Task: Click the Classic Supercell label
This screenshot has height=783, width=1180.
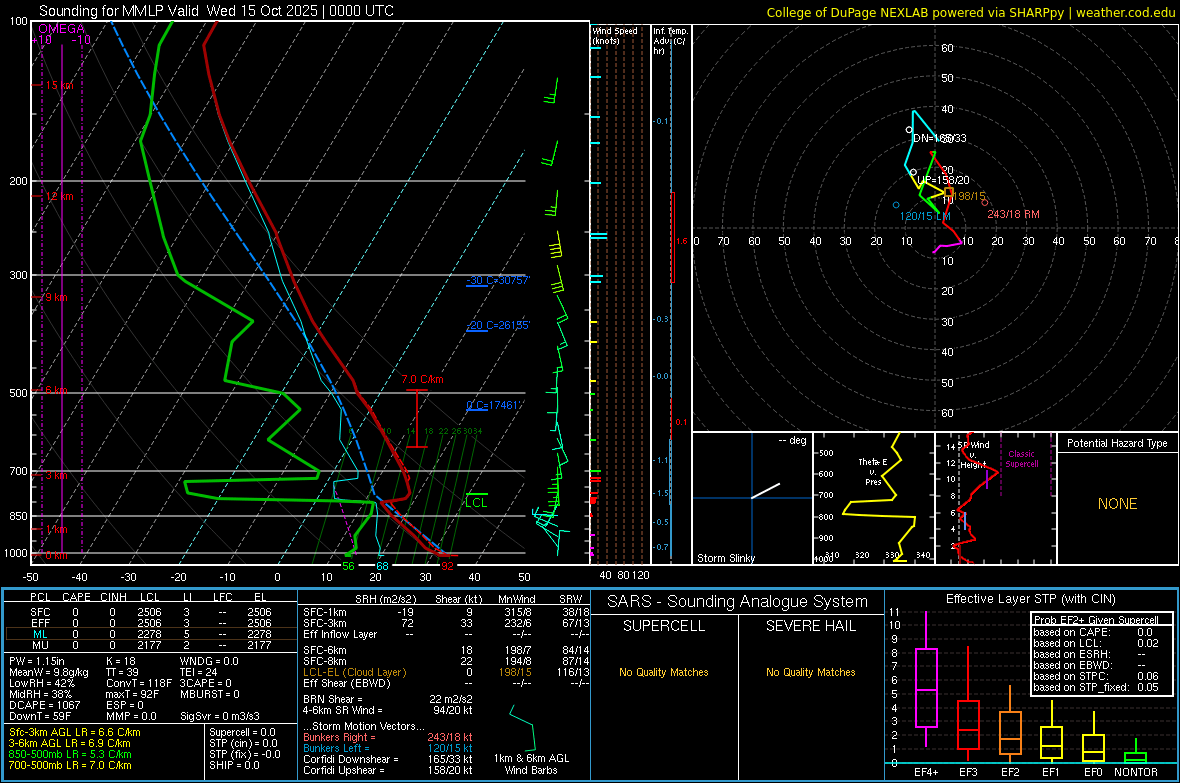Action: pos(1022,459)
